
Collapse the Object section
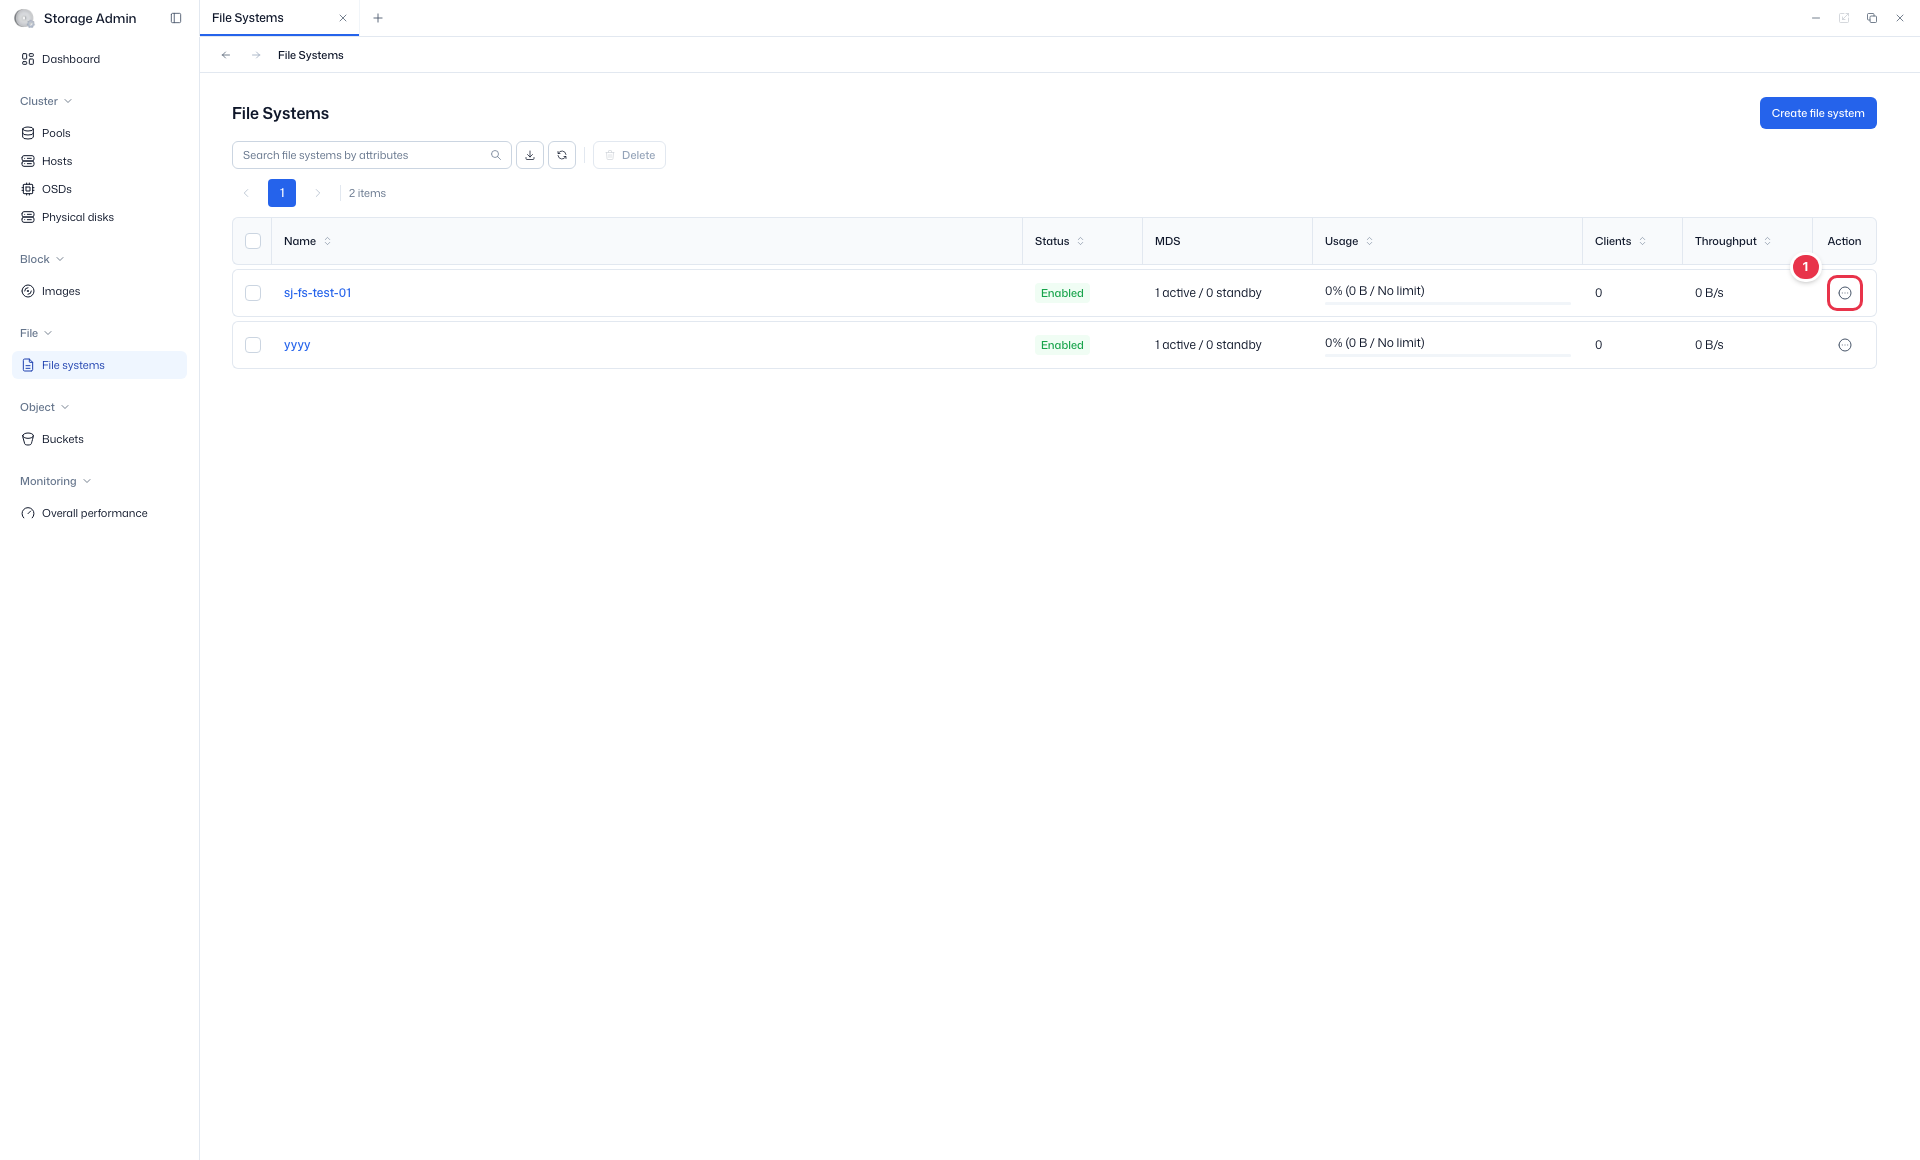click(x=45, y=407)
